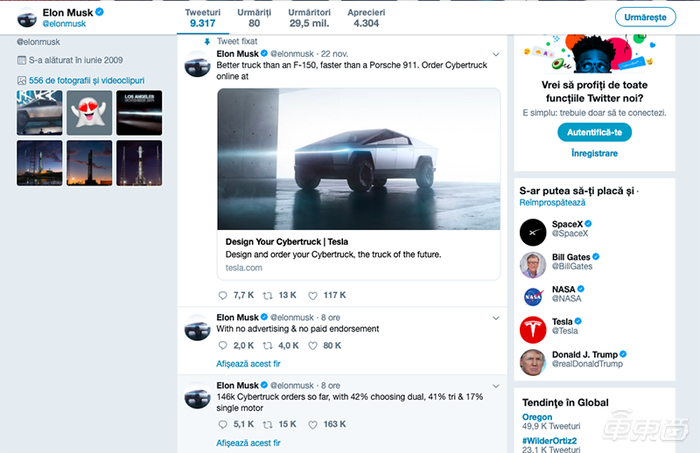The image size is (700, 453).
Task: Click Reîmprospătează to refresh suggestions
Action: tap(552, 203)
